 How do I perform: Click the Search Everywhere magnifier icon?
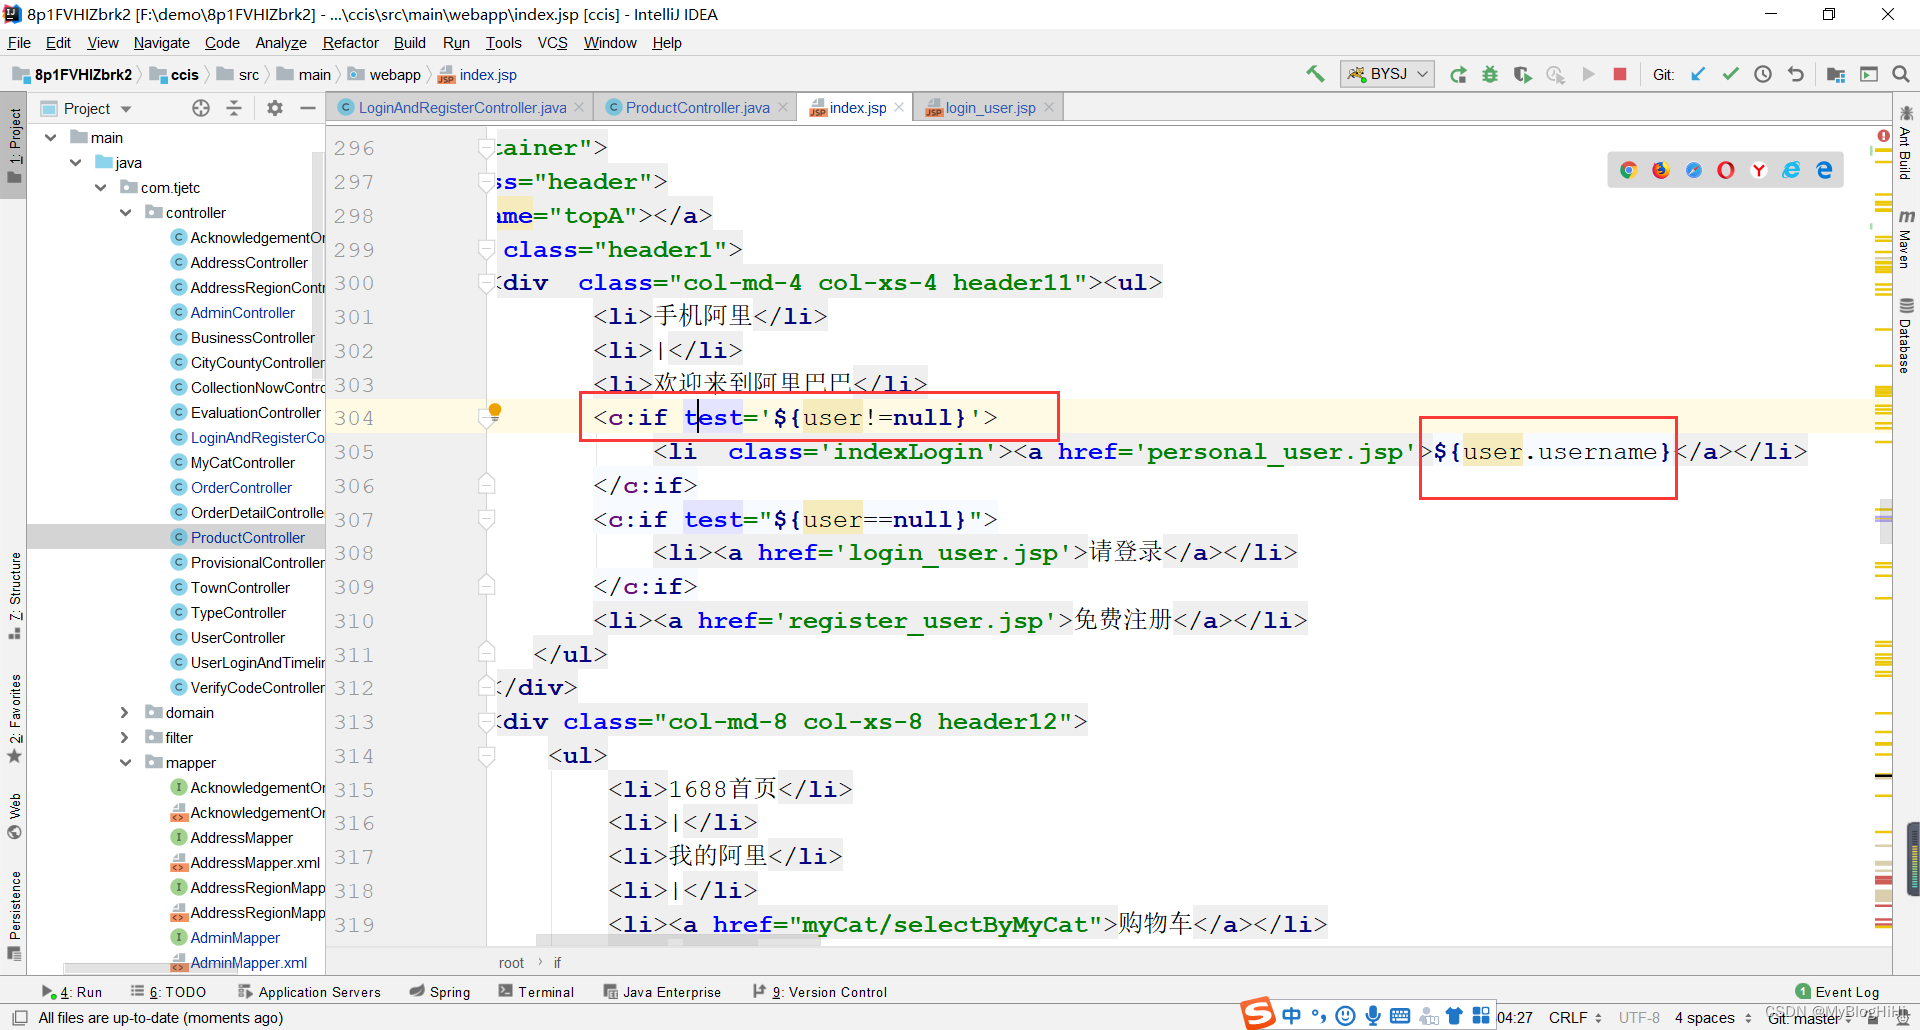point(1901,74)
